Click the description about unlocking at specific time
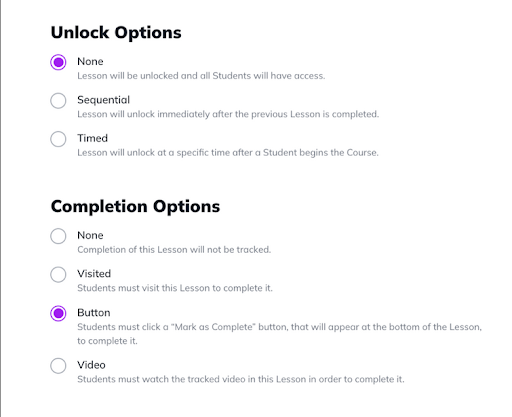Viewport: 512px width, 417px height. (228, 153)
